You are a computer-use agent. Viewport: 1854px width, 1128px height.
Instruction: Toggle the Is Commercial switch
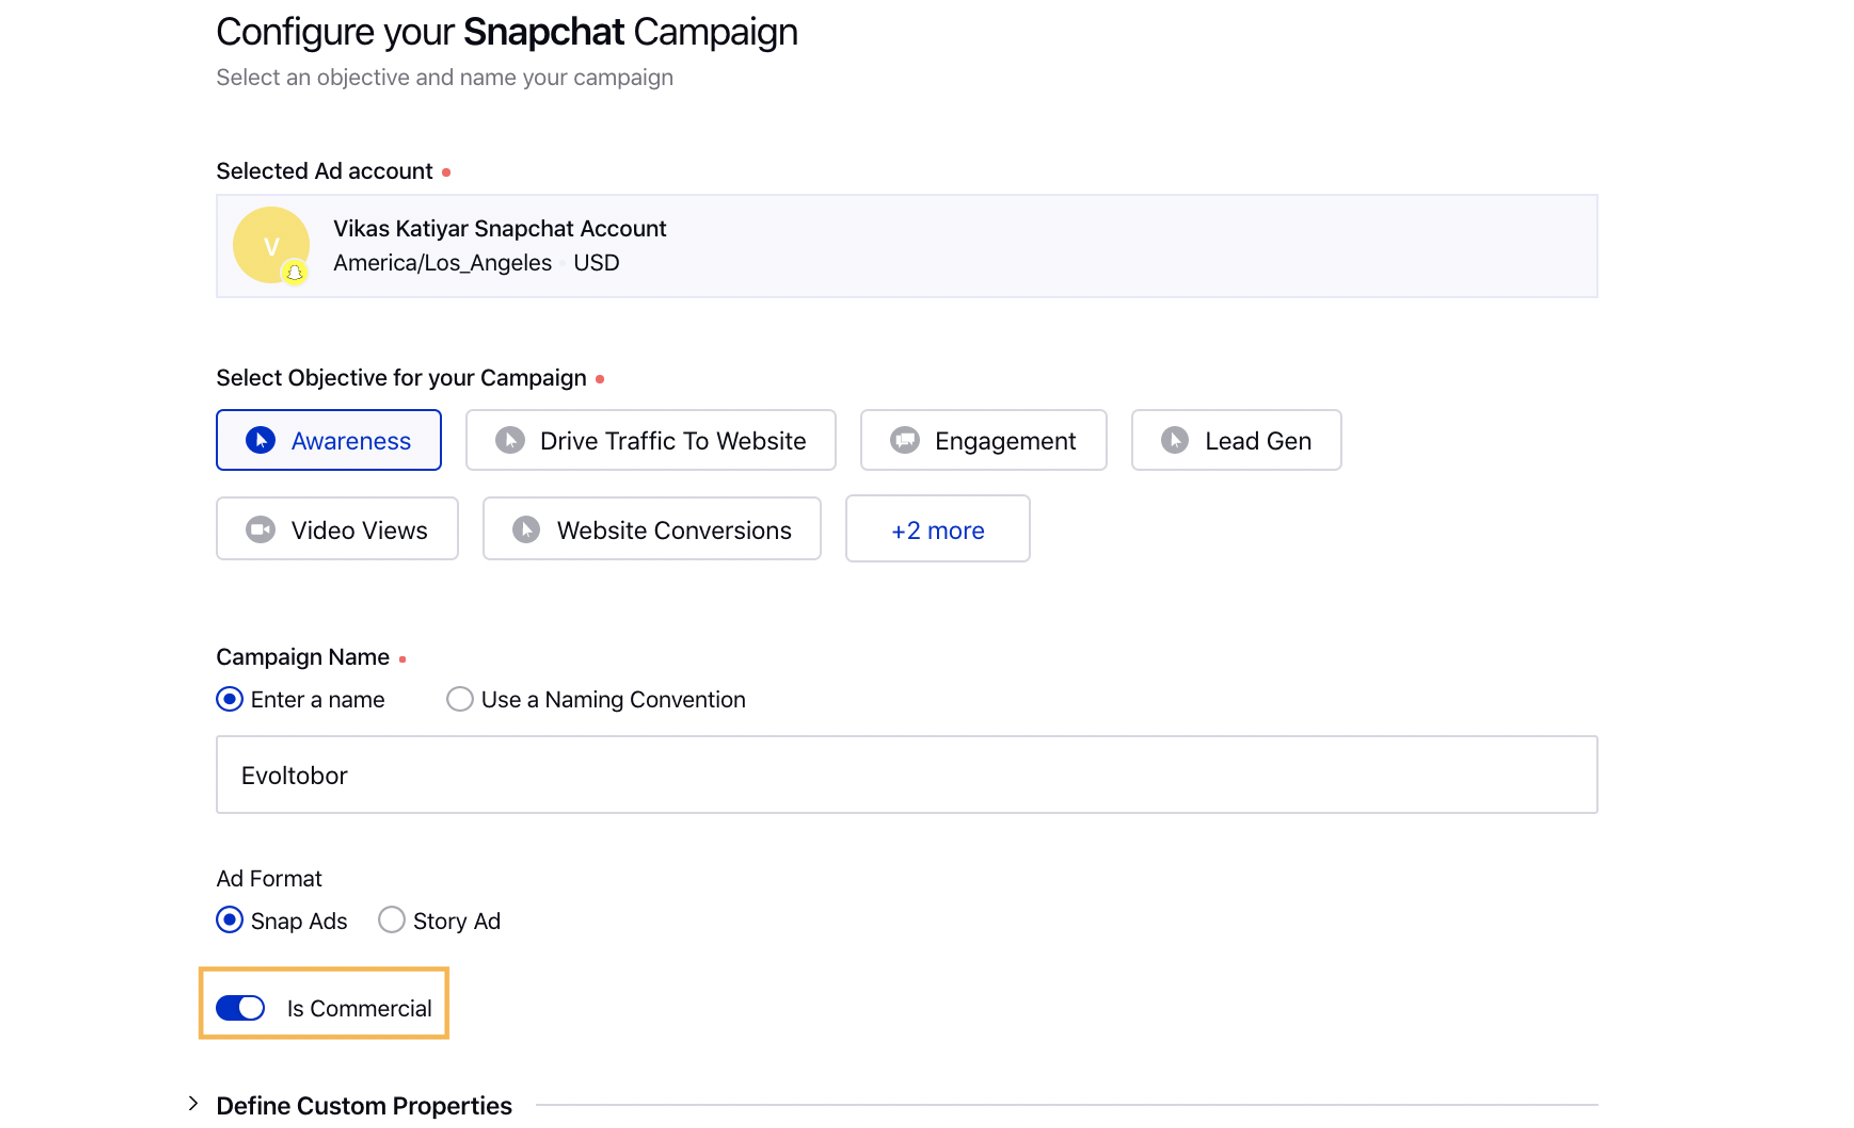pyautogui.click(x=241, y=1008)
